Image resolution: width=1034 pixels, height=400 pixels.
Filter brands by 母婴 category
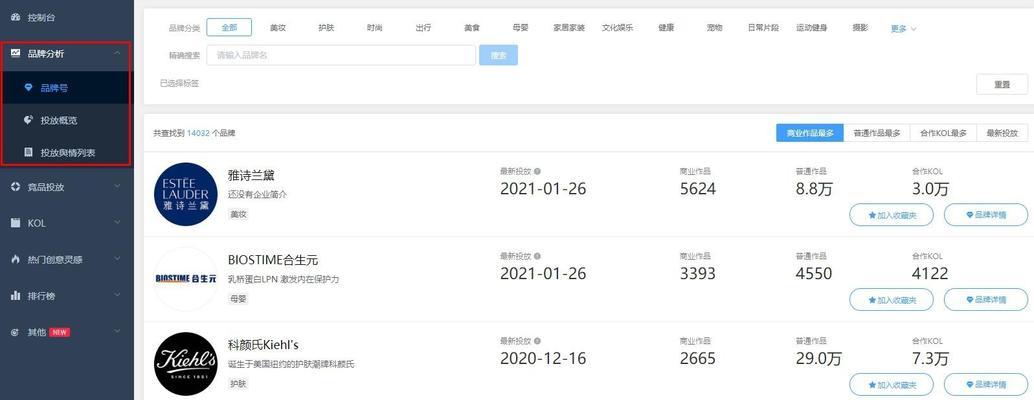520,28
